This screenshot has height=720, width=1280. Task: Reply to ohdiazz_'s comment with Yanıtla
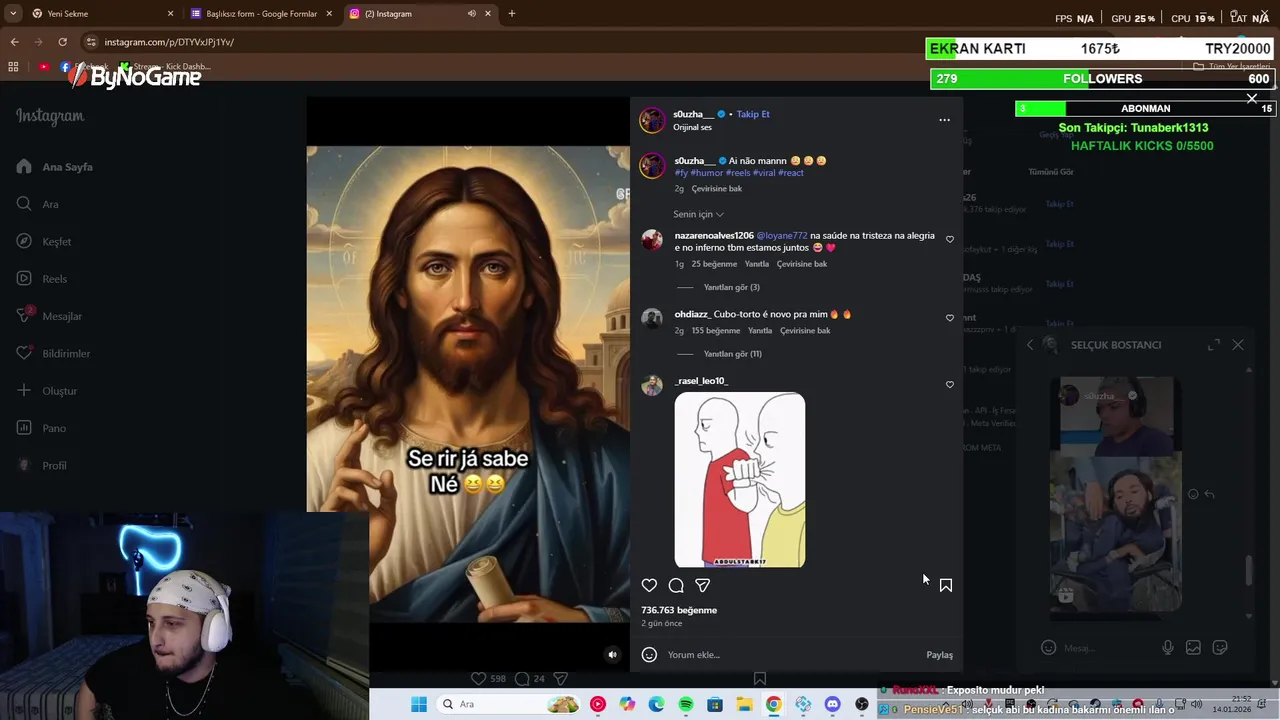(760, 331)
